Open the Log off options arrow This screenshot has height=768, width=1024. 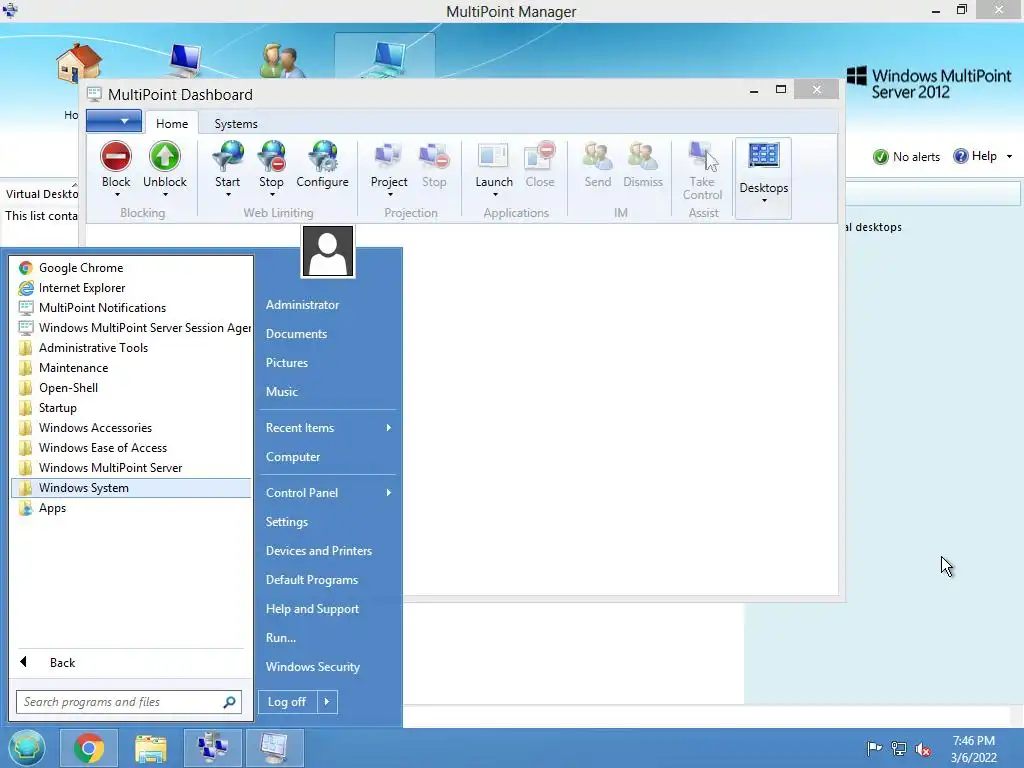(327, 702)
